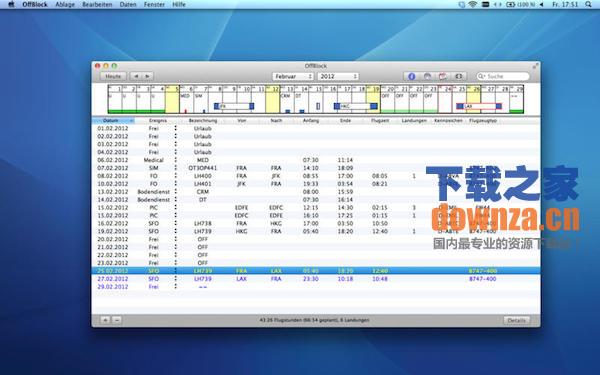Image resolution: width=600 pixels, height=375 pixels.
Task: Click the CRM entry on day 13
Action: (x=285, y=96)
